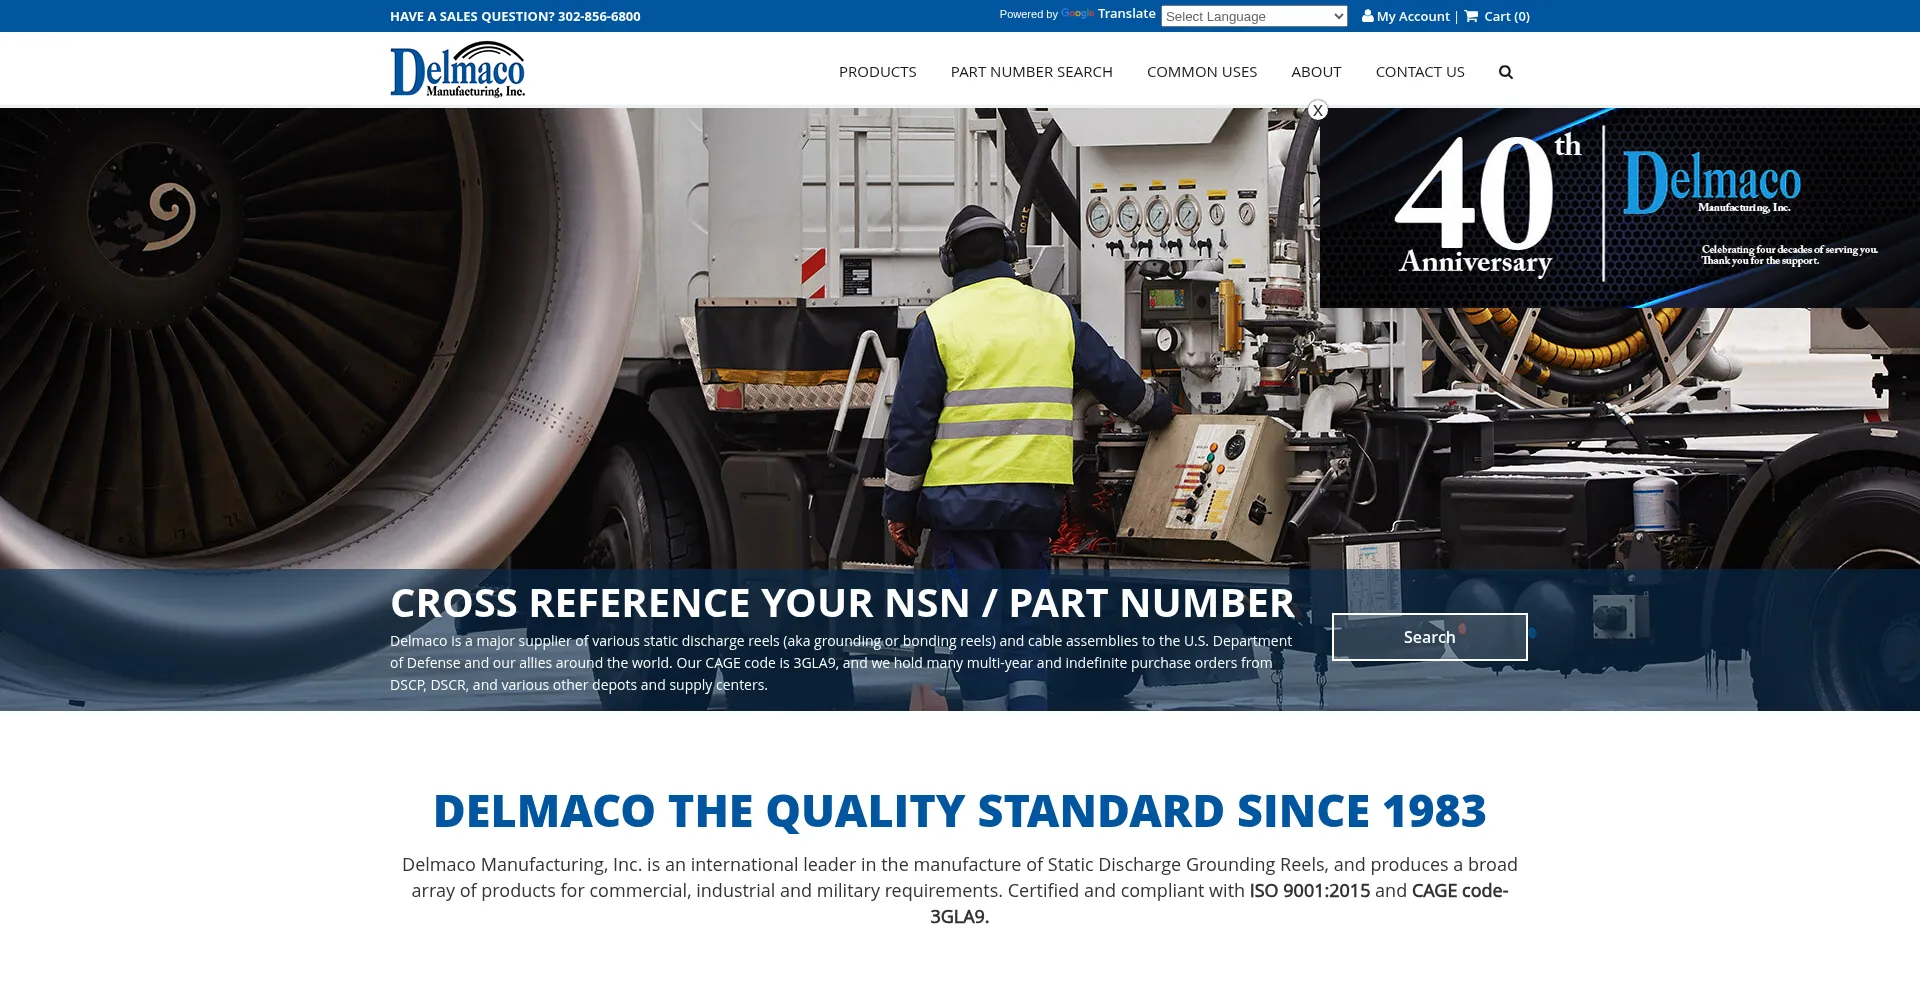Open the My Account link

click(1412, 16)
